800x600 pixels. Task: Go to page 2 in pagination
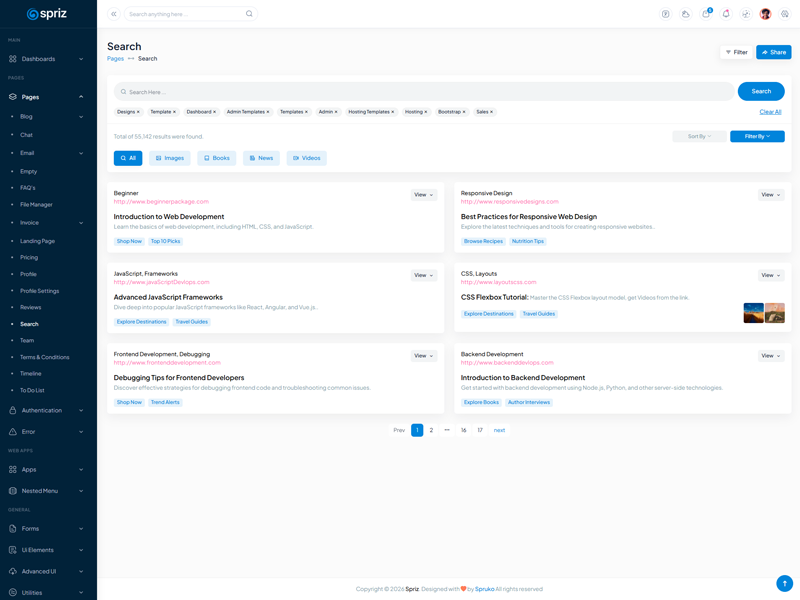pos(431,430)
